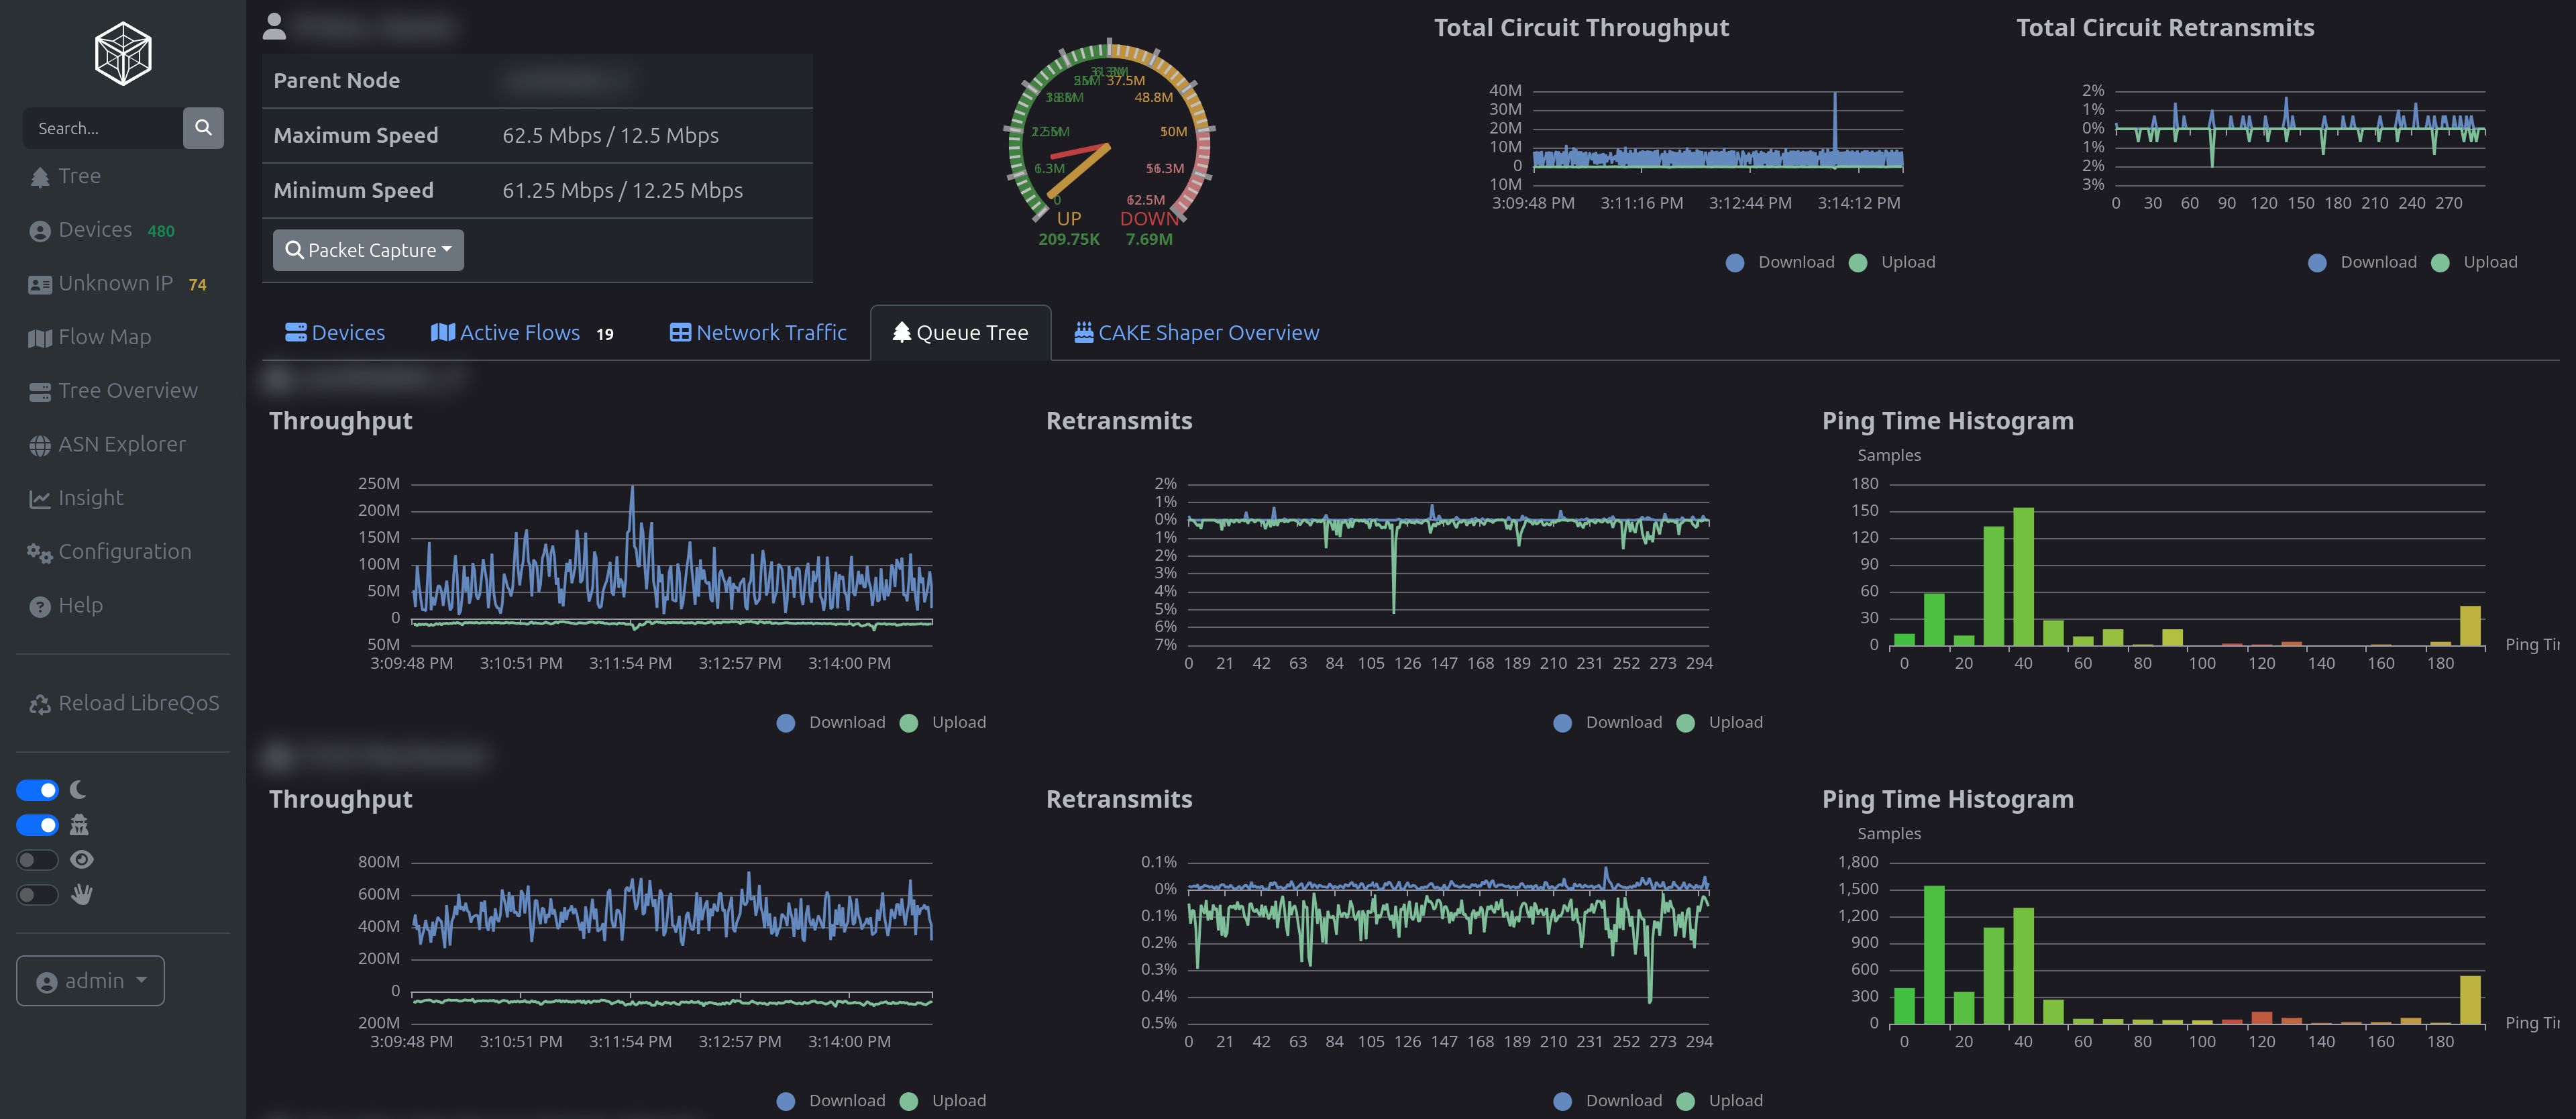The width and height of the screenshot is (2576, 1119).
Task: Switch to CAKE Shaper Overview tab
Action: (x=1196, y=333)
